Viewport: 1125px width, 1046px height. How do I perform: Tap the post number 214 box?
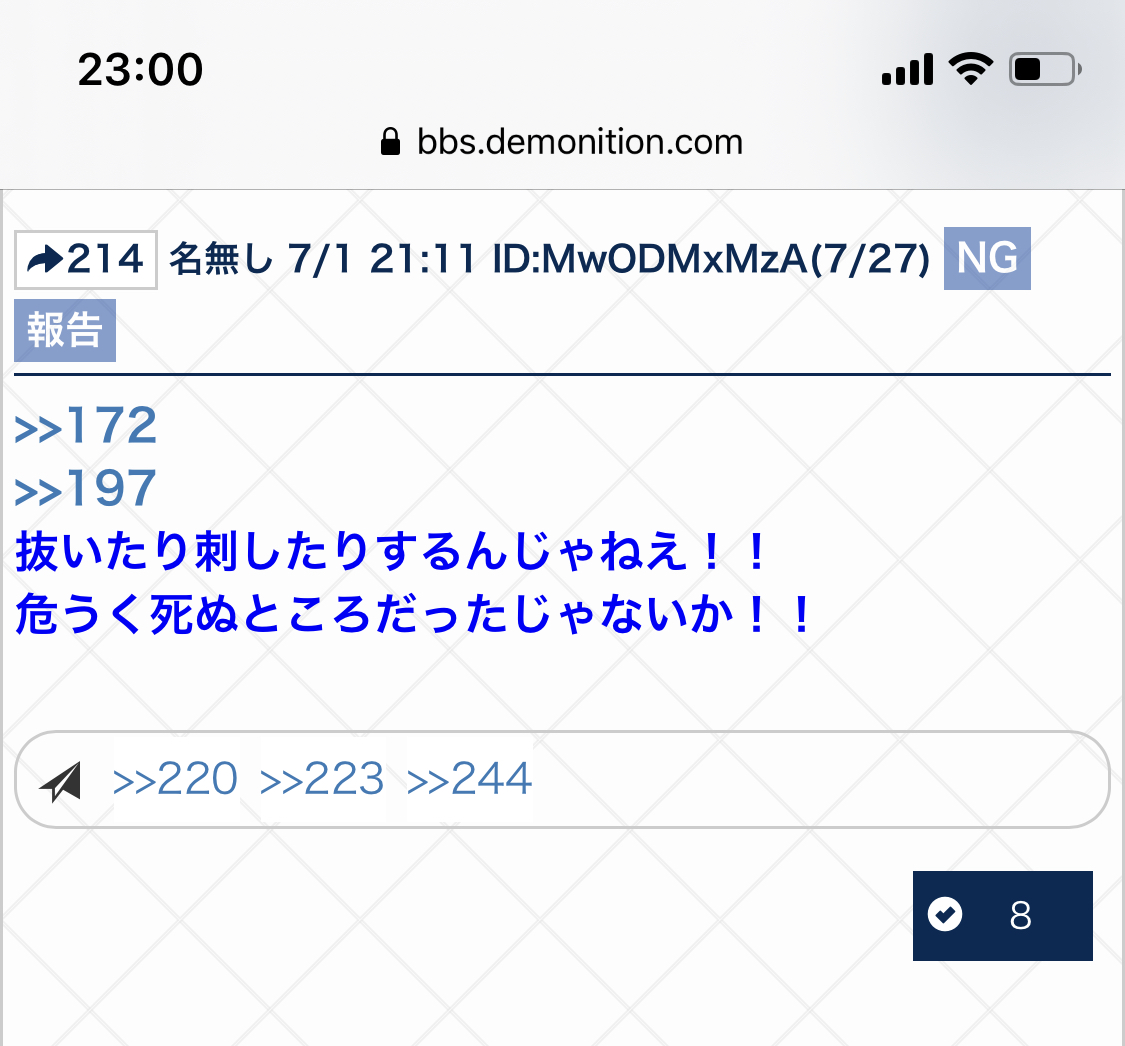85,260
